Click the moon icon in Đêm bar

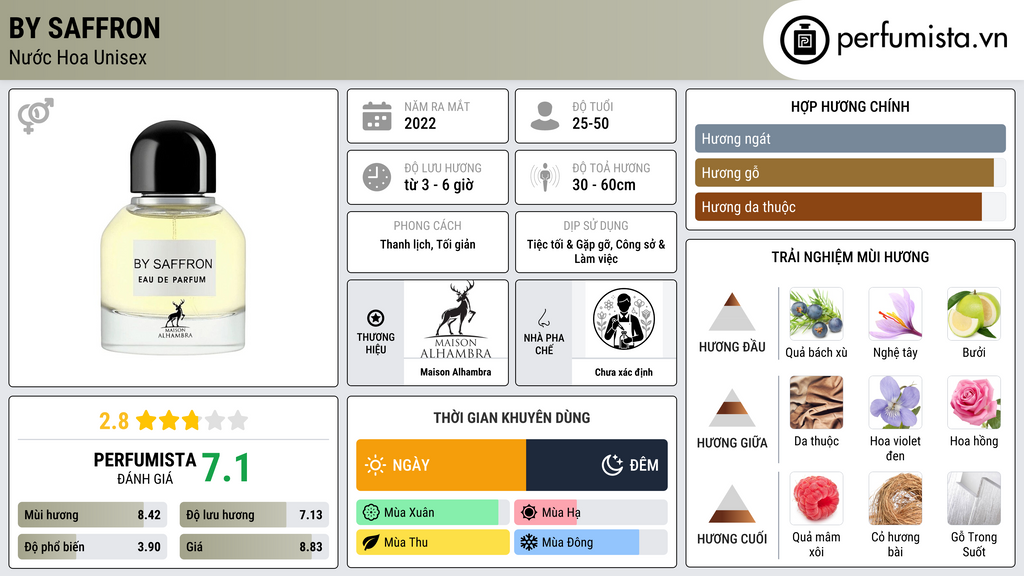click(612, 465)
